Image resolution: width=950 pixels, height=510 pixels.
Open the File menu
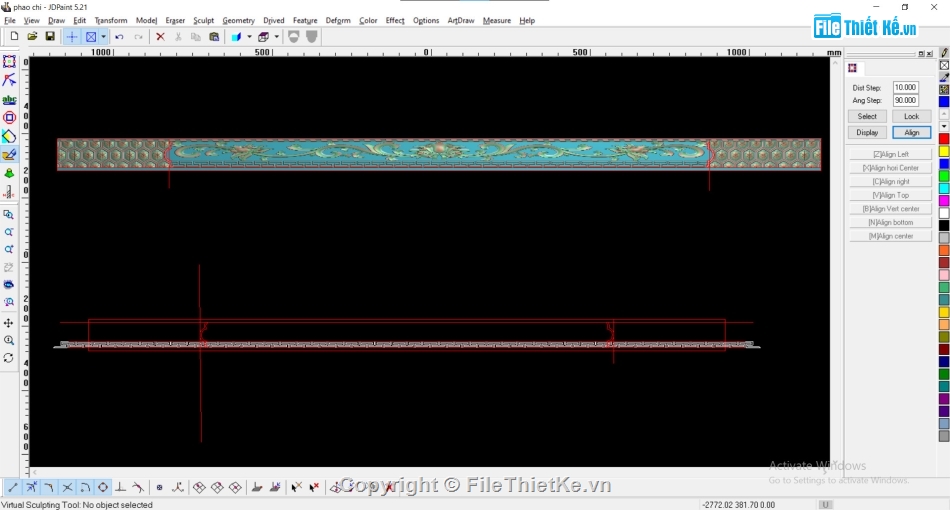(10, 20)
